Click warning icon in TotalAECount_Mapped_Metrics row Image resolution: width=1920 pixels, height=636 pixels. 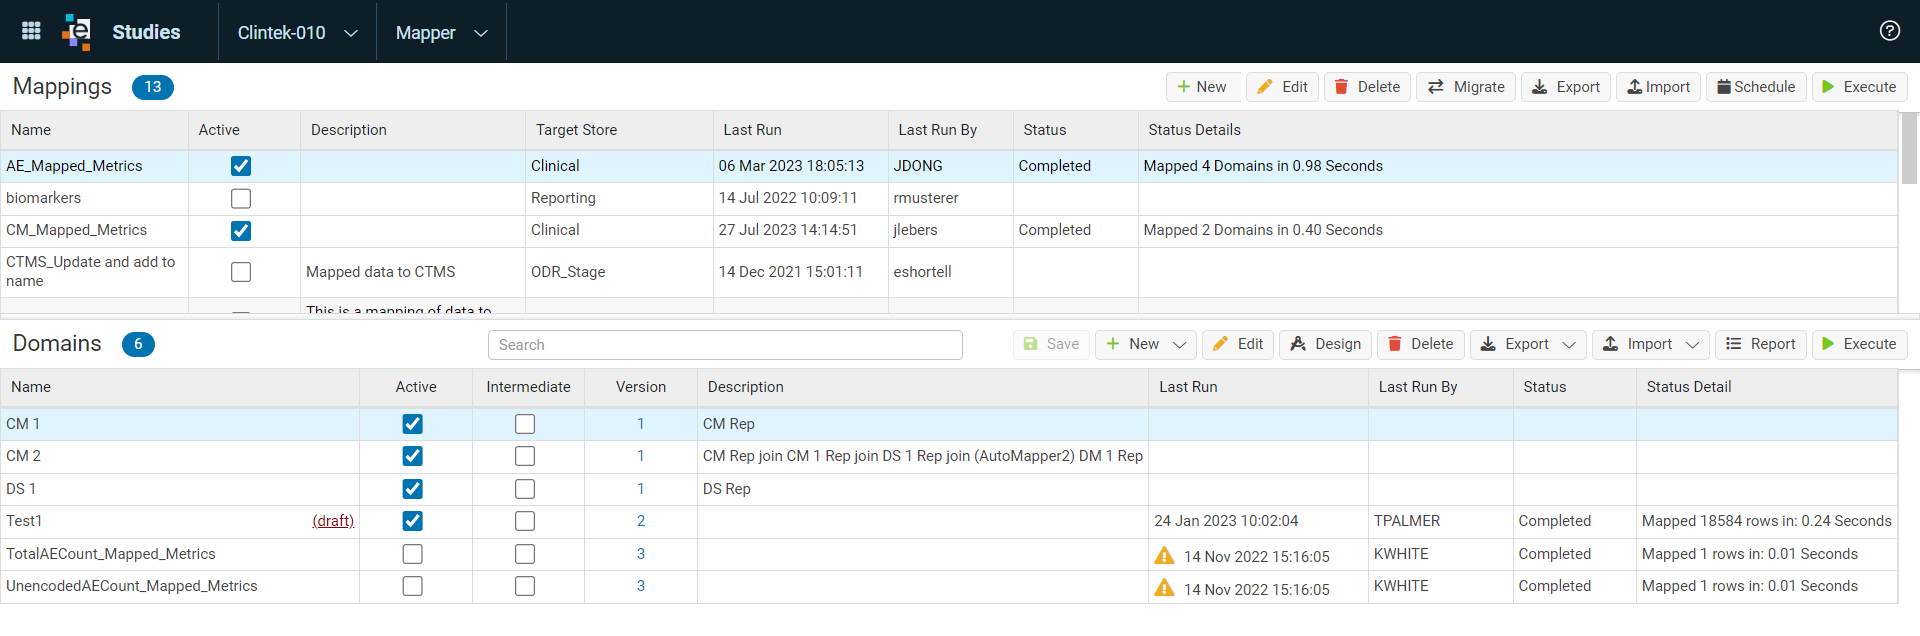click(1164, 555)
